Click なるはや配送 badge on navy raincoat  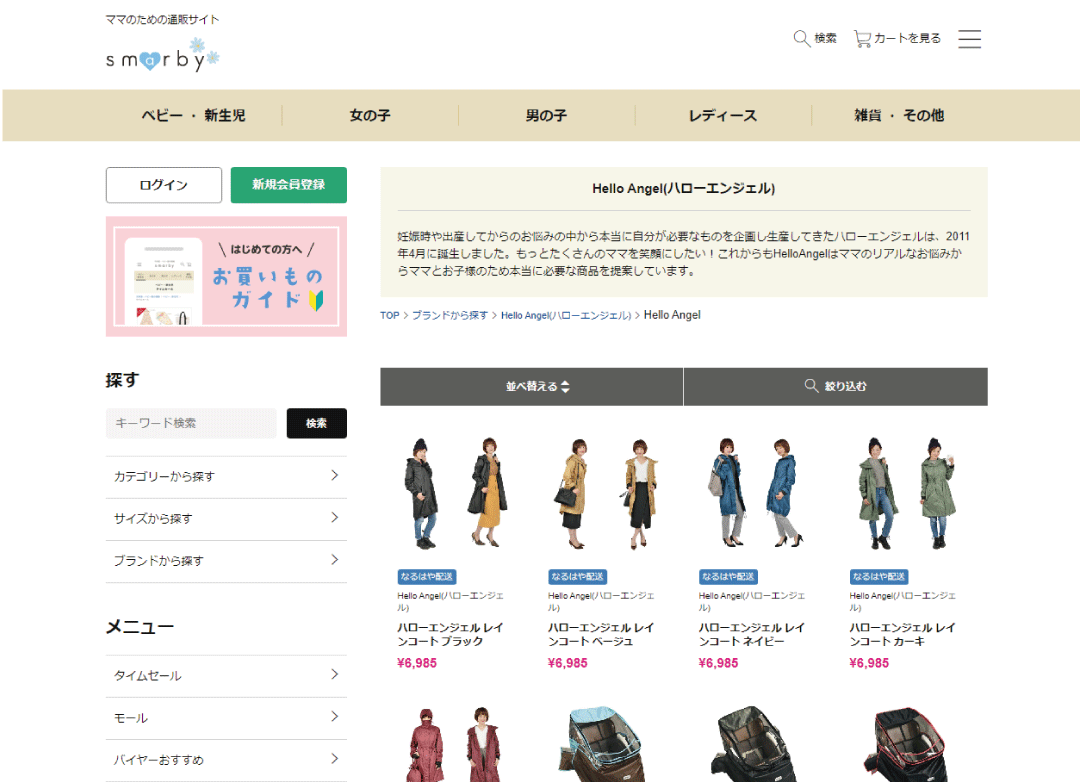(728, 577)
